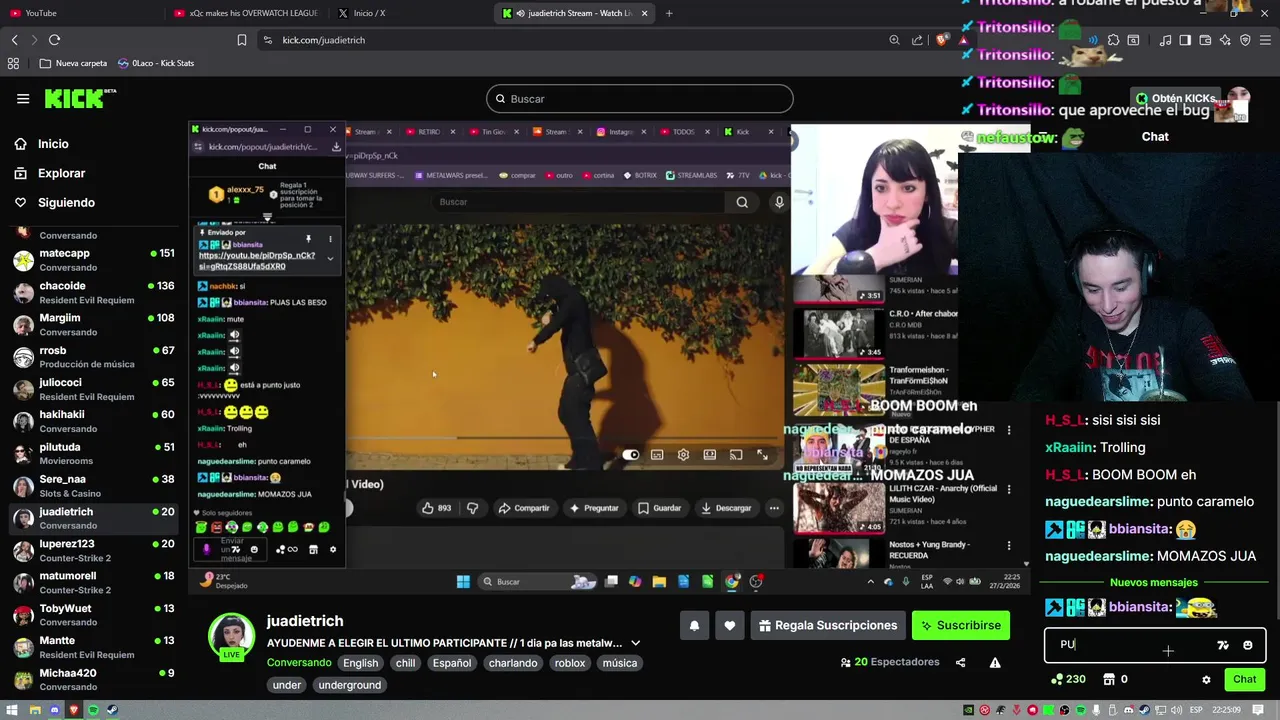Open a new browser tab

click(669, 13)
